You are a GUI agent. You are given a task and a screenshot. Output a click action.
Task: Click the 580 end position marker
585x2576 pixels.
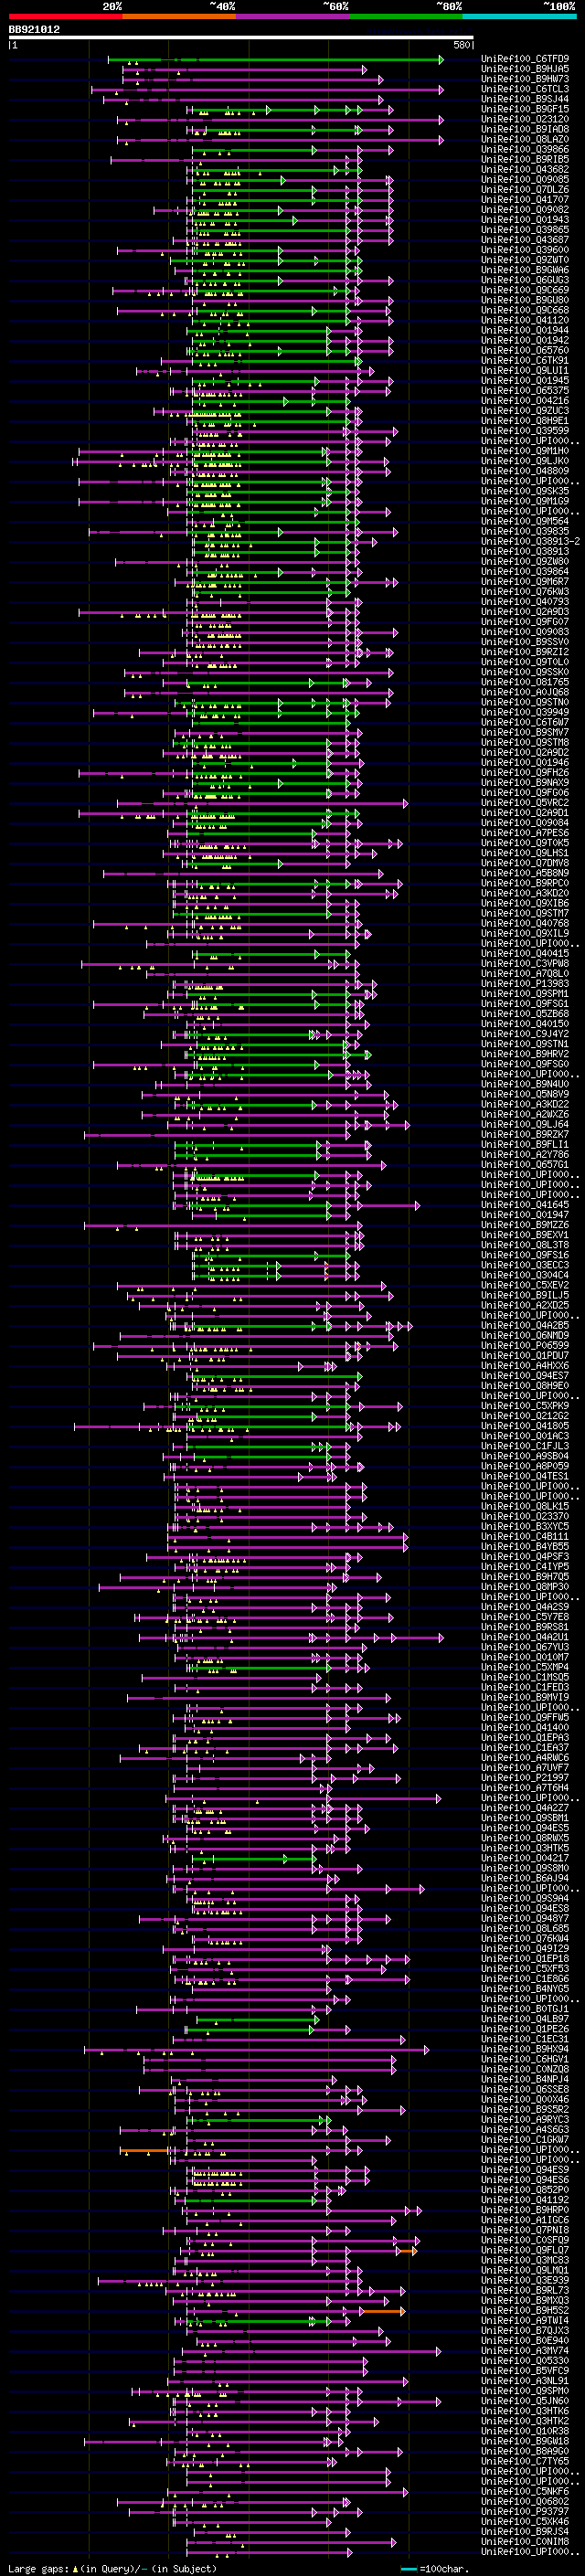pyautogui.click(x=462, y=45)
